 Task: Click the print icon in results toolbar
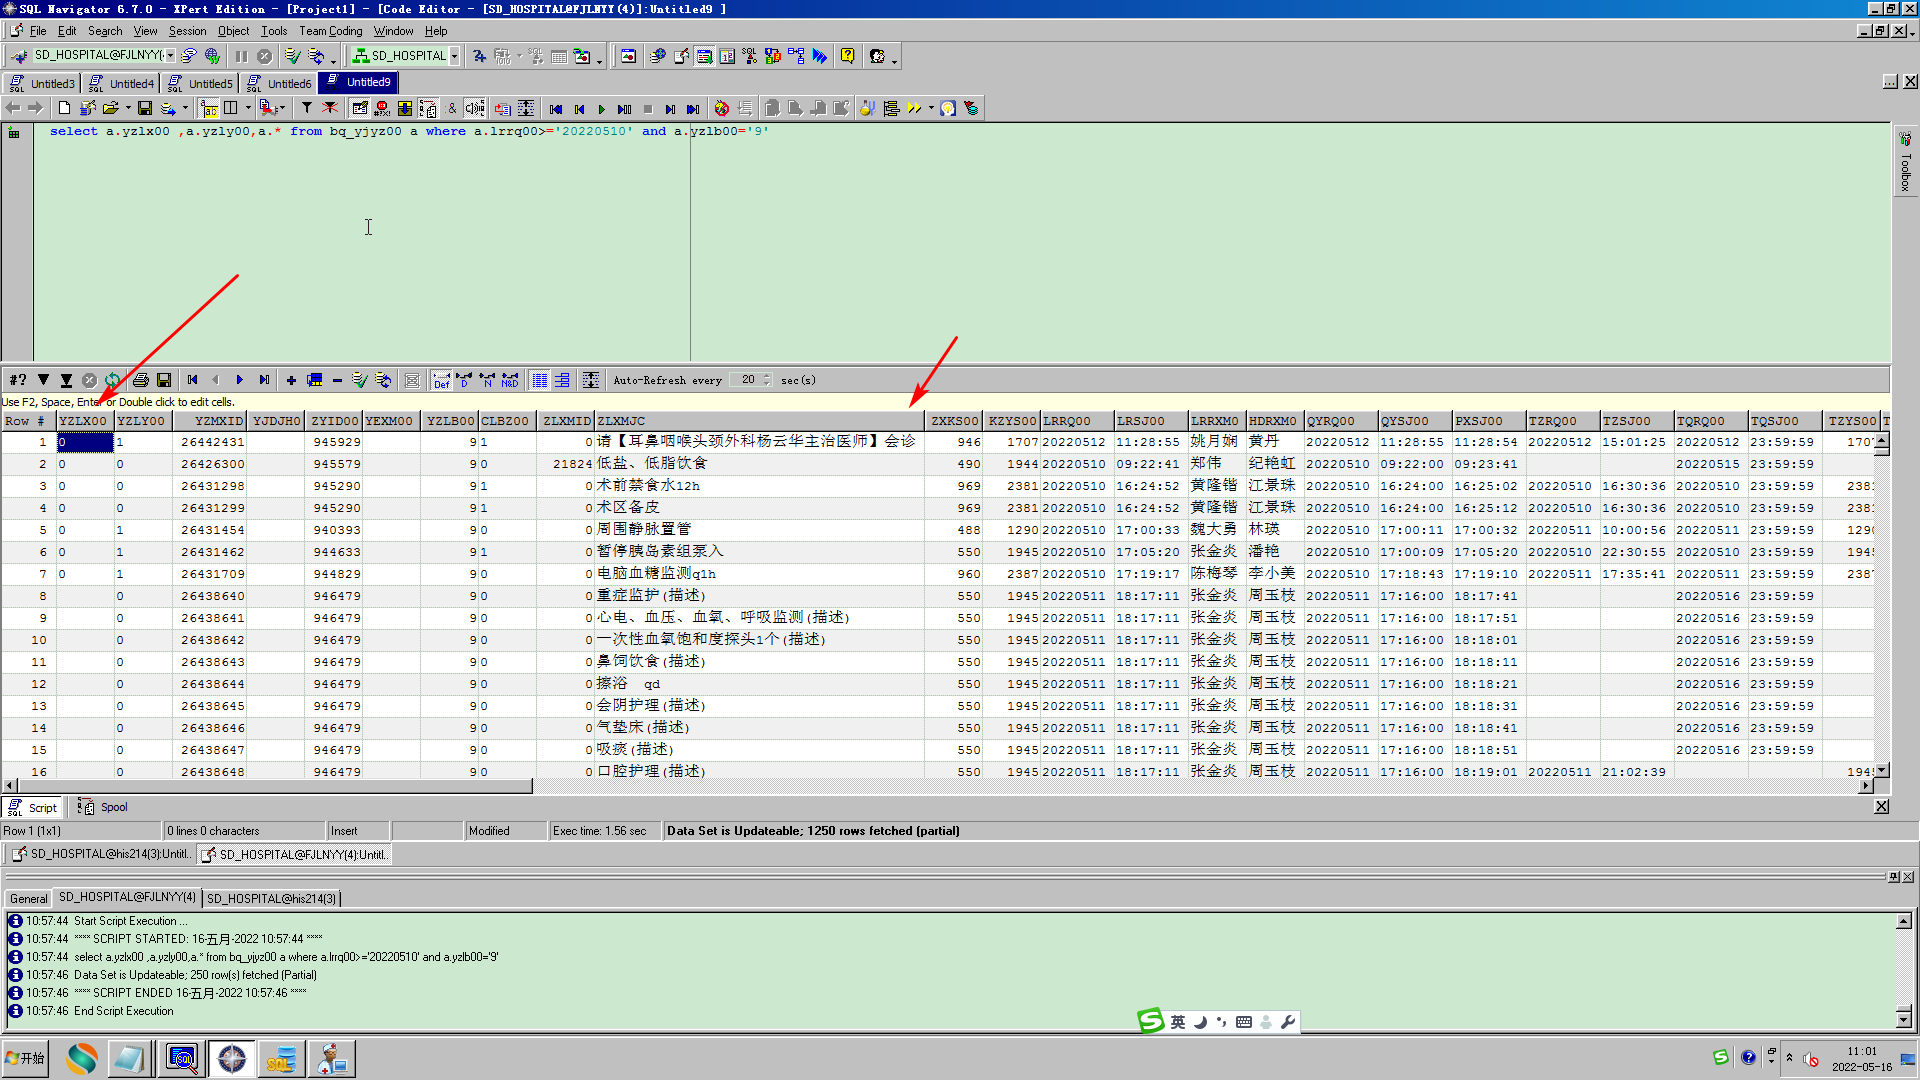[x=141, y=380]
